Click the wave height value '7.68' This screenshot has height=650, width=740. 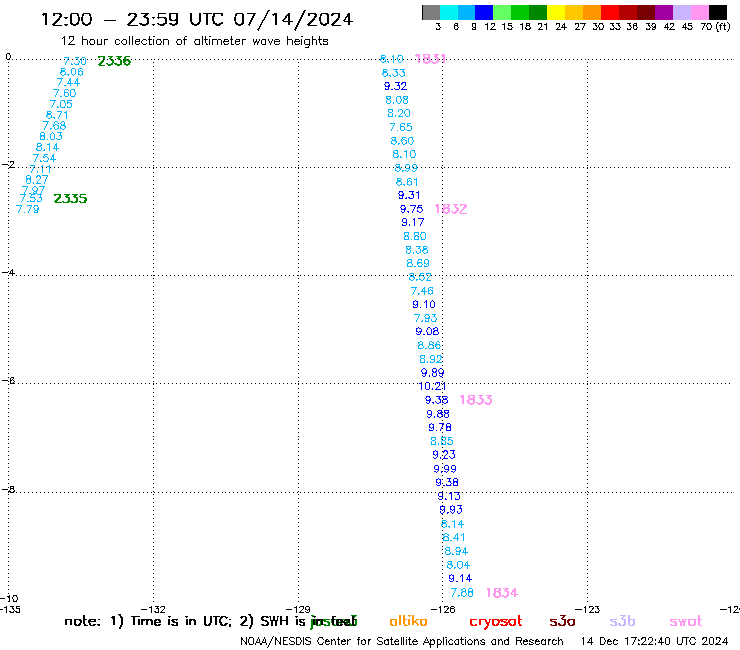coord(54,126)
